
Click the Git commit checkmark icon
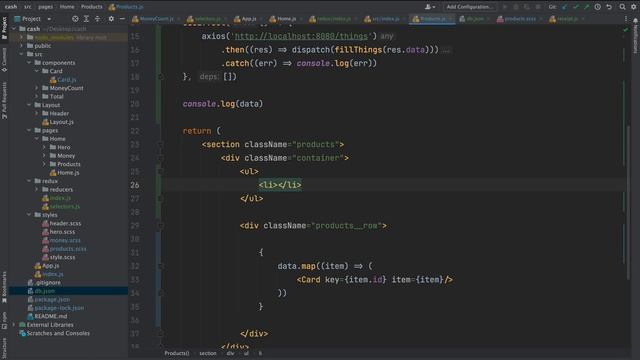[576, 7]
